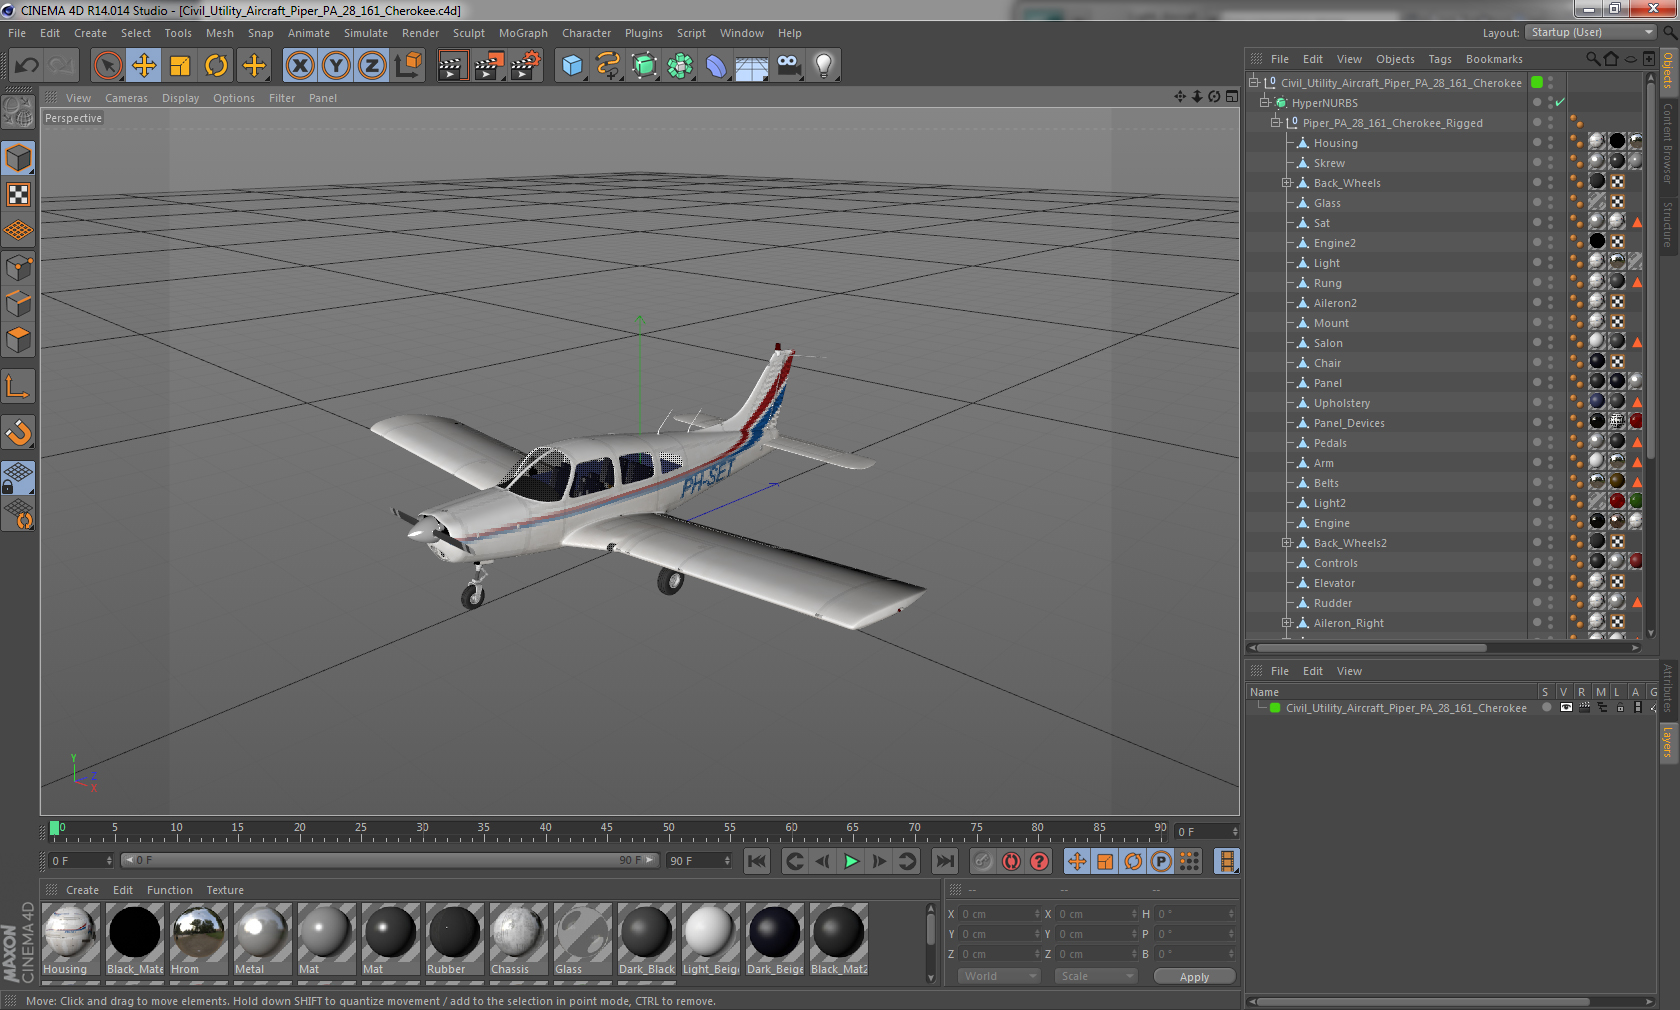Play the animation forward
1680x1010 pixels.
pos(851,861)
